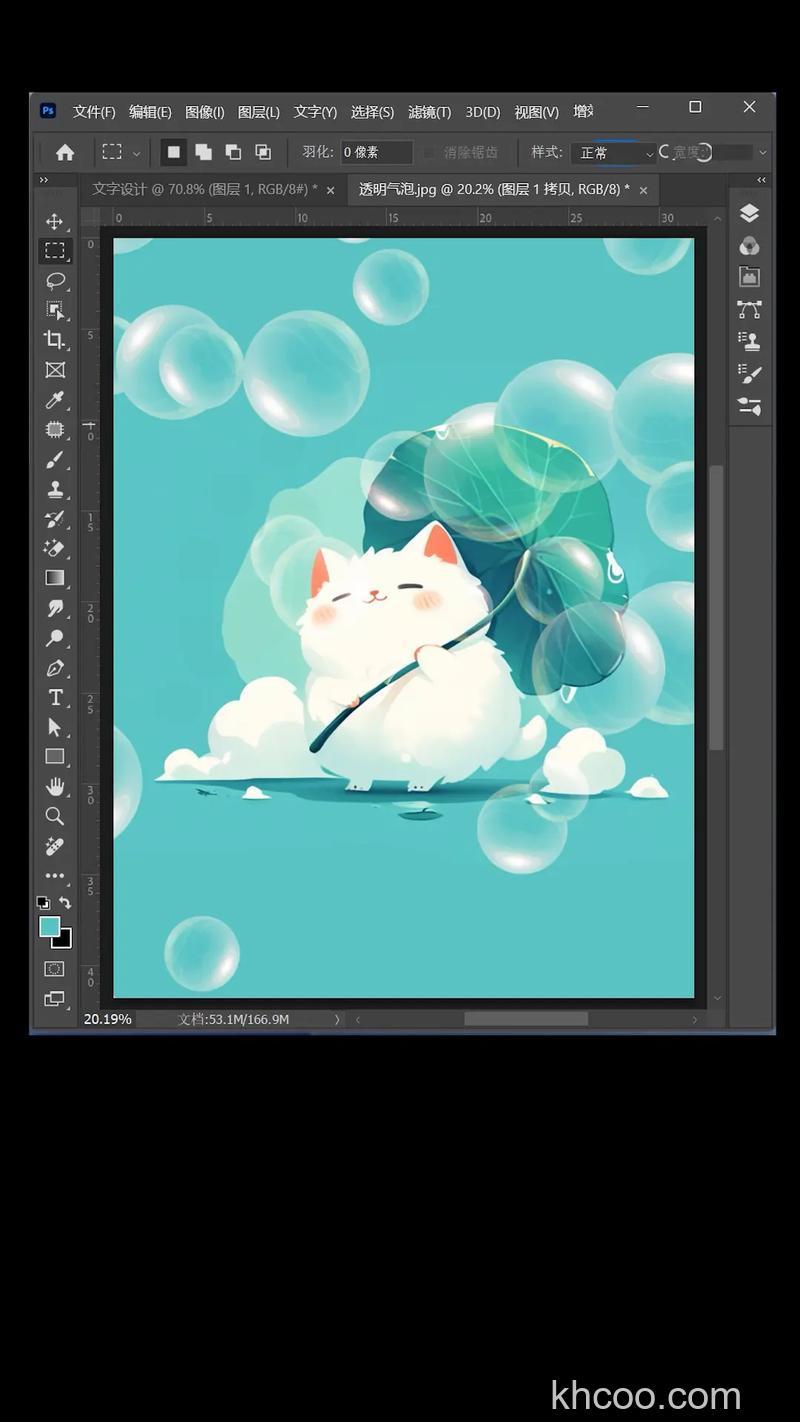Open the Layers panel icon
The image size is (800, 1422).
tap(749, 213)
